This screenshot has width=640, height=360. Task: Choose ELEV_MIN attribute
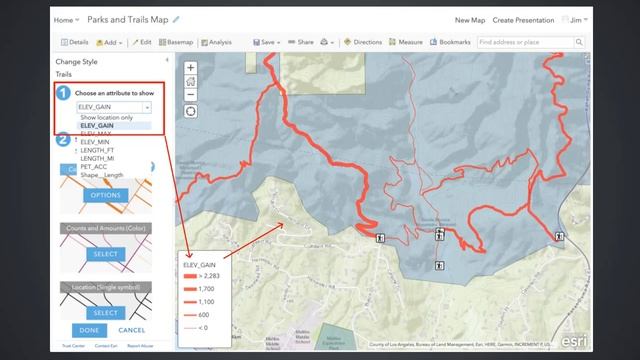click(x=95, y=142)
